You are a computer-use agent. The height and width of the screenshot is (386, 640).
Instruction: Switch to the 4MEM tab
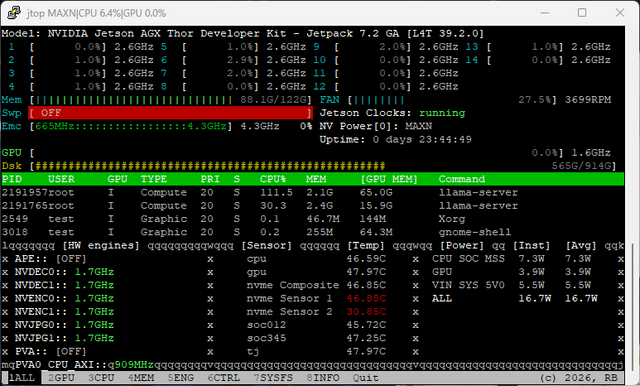coord(141,378)
